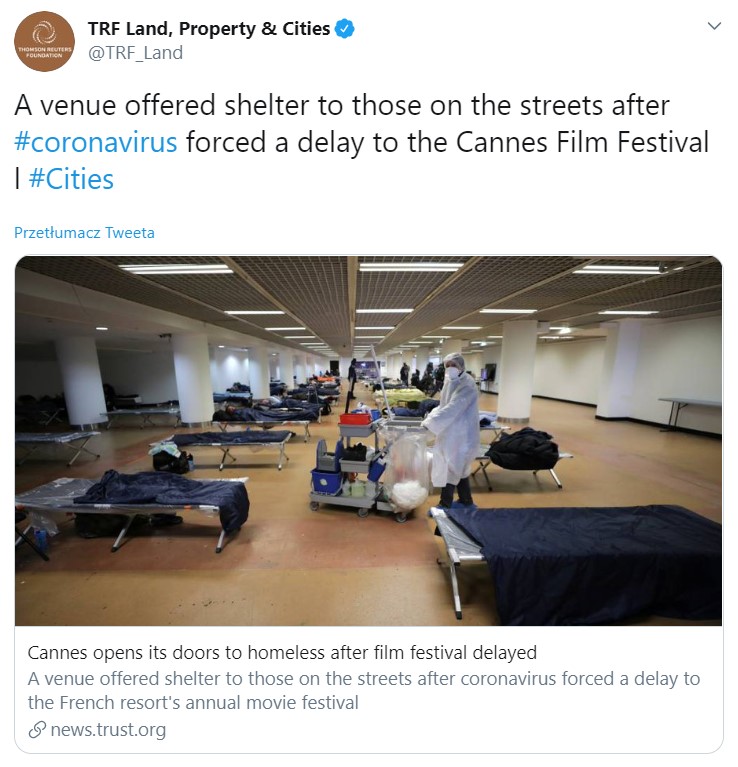Click Przetłumacz Tweeta to translate
The height and width of the screenshot is (767, 738).
[x=84, y=232]
